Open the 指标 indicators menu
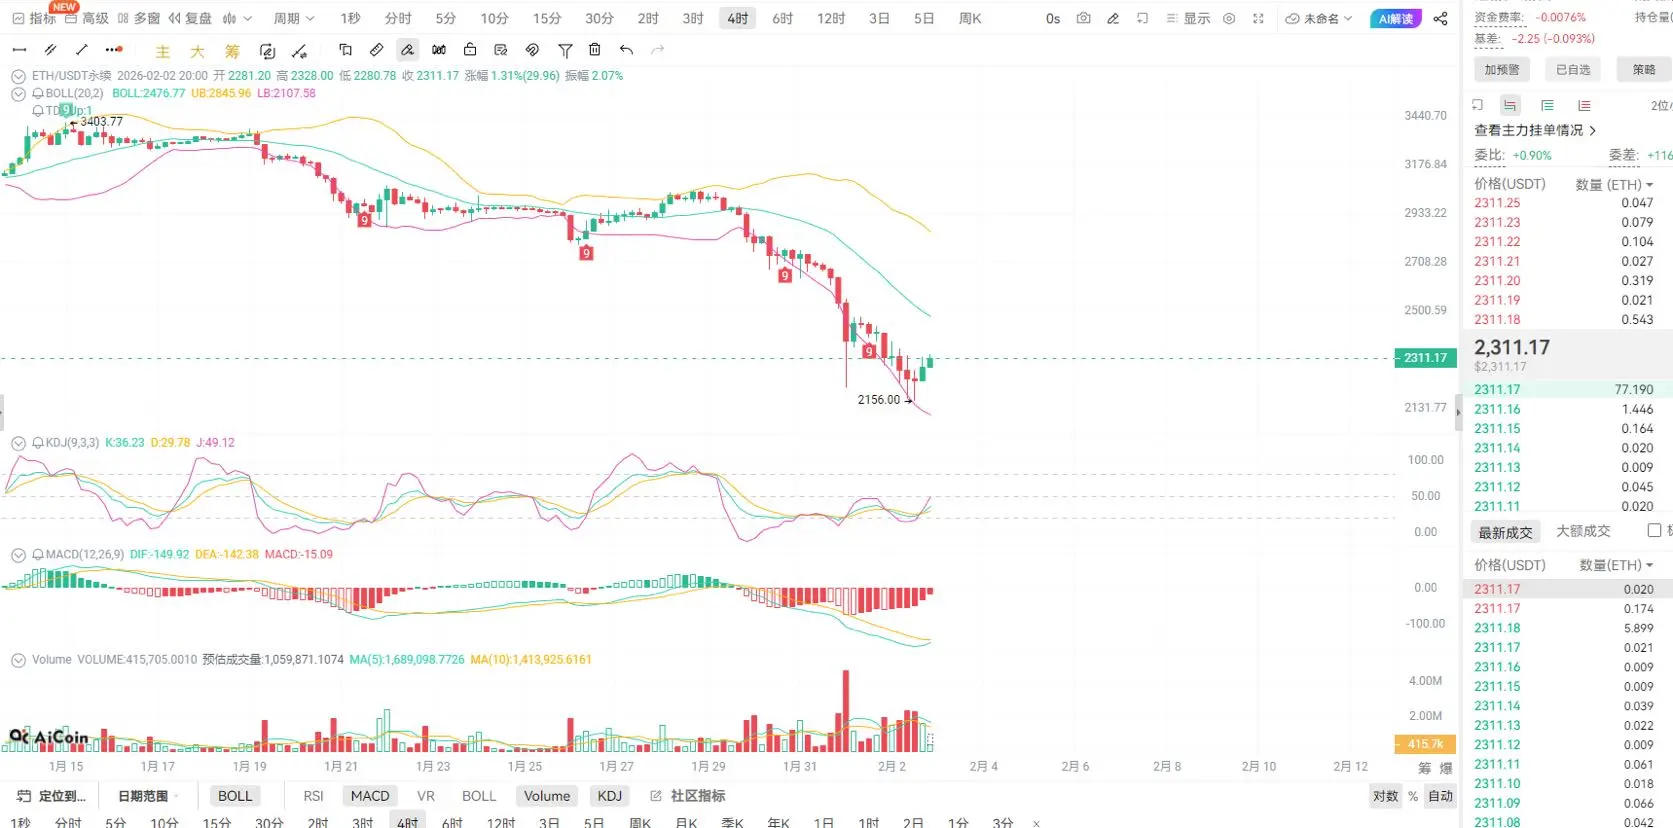Image resolution: width=1673 pixels, height=828 pixels. point(34,18)
